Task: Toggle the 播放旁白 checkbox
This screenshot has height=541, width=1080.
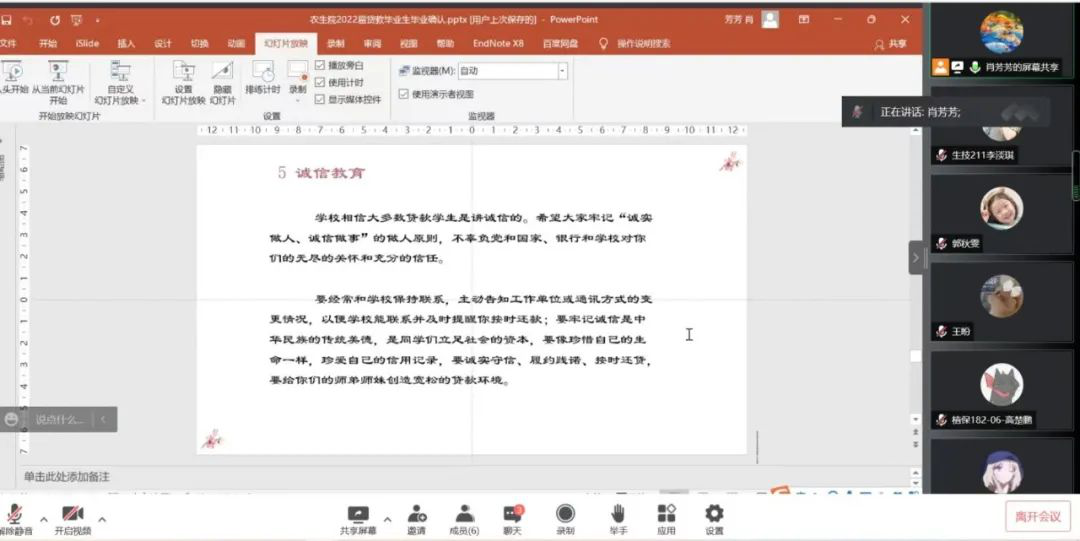Action: (x=320, y=66)
